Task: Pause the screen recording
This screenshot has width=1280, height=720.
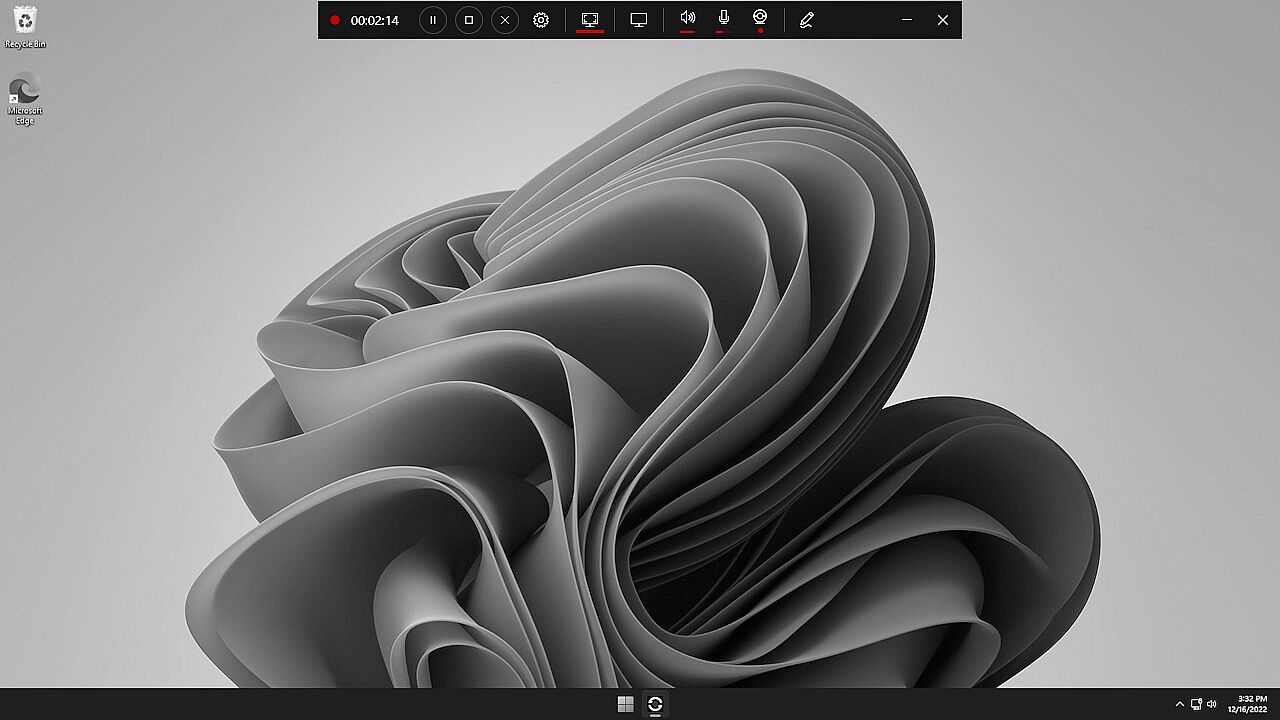Action: [432, 20]
